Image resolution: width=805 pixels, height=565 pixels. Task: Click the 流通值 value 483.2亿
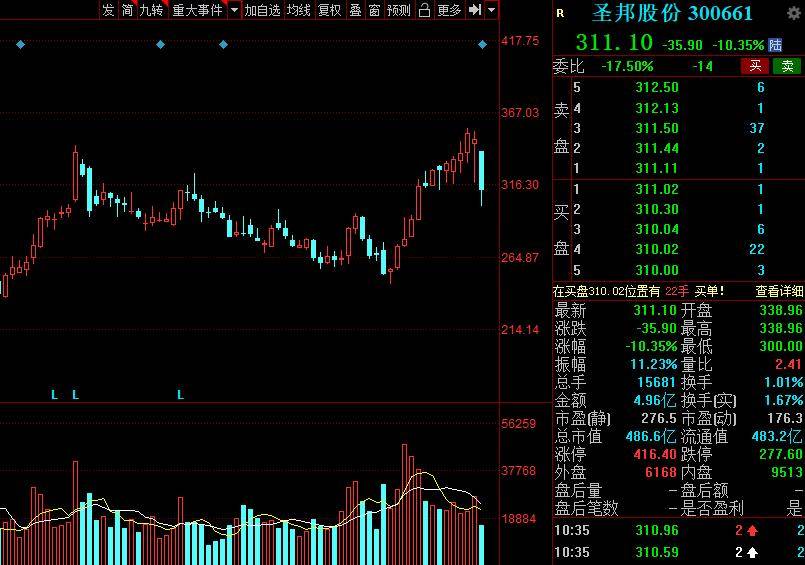point(777,437)
